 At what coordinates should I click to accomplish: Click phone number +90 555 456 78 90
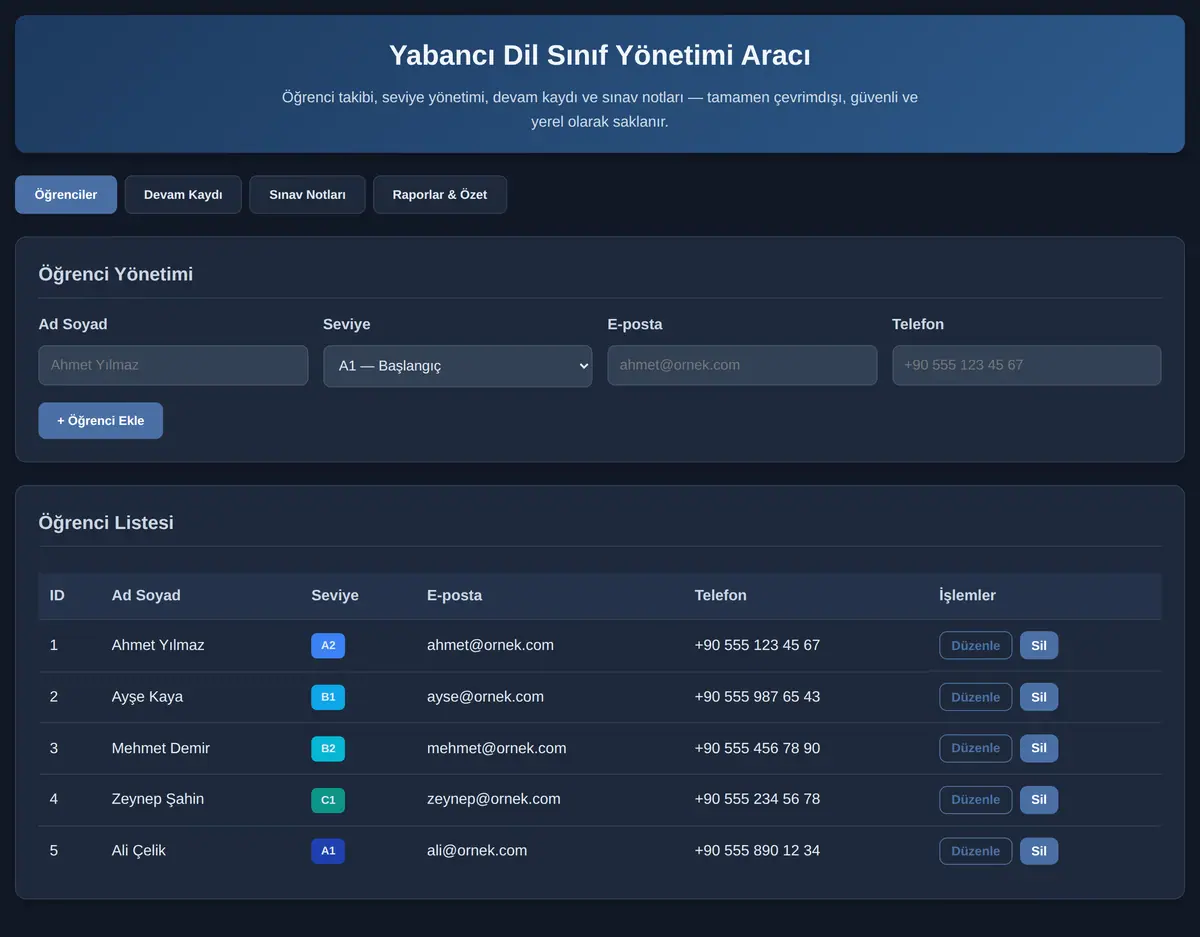(x=757, y=748)
